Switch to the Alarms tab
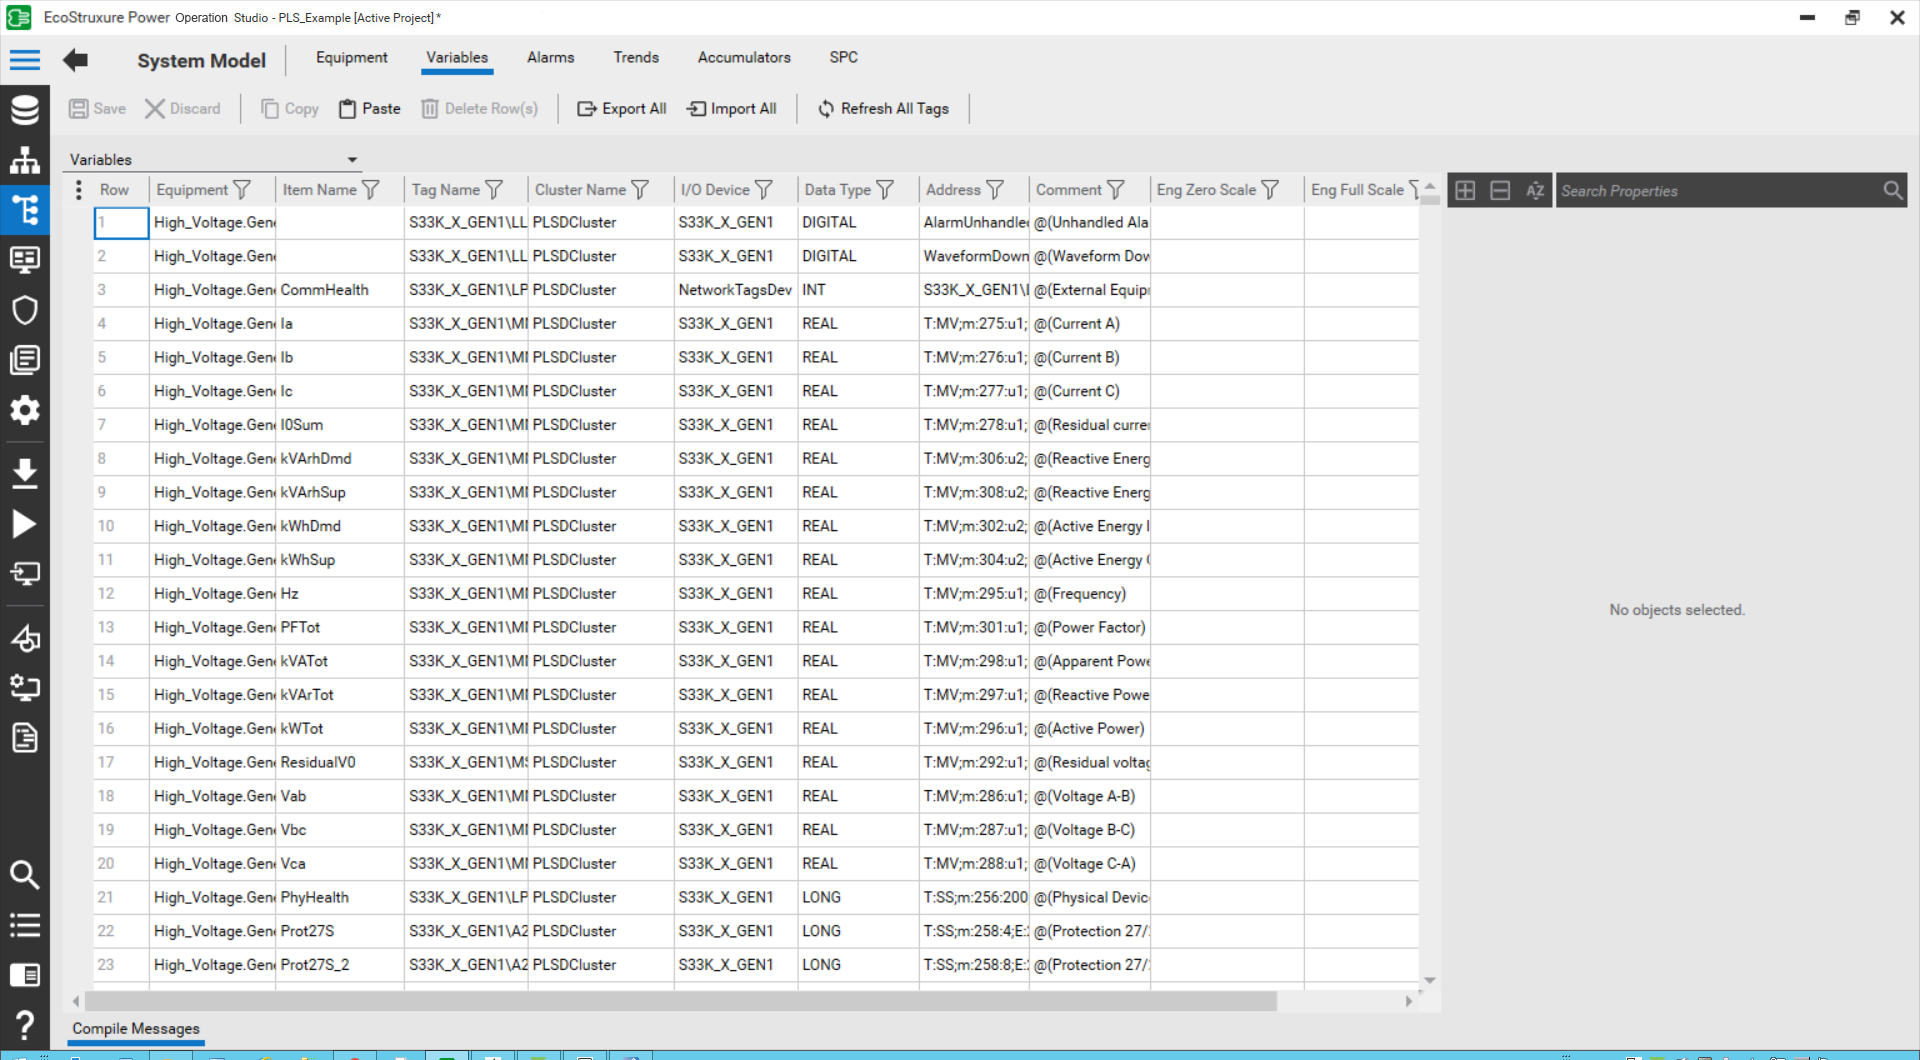Viewport: 1920px width, 1060px height. point(550,57)
